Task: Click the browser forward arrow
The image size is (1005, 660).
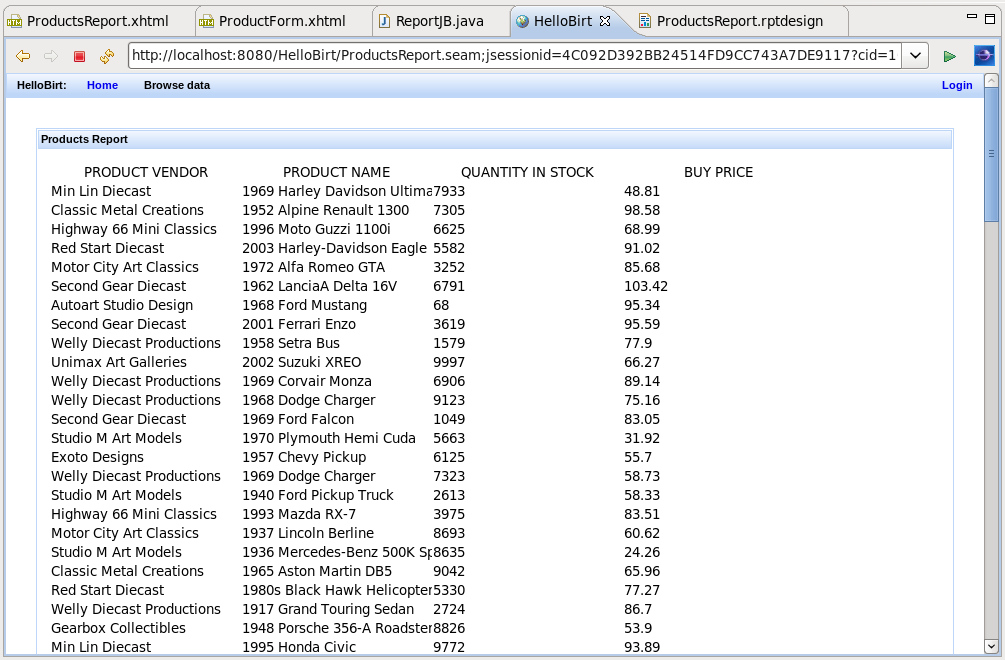Action: (51, 56)
